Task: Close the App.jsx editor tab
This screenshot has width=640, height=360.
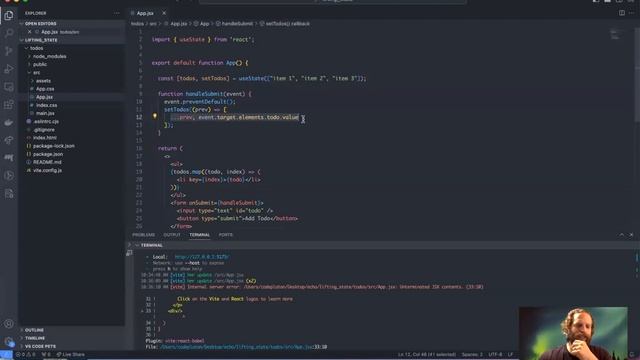Action: [x=164, y=13]
